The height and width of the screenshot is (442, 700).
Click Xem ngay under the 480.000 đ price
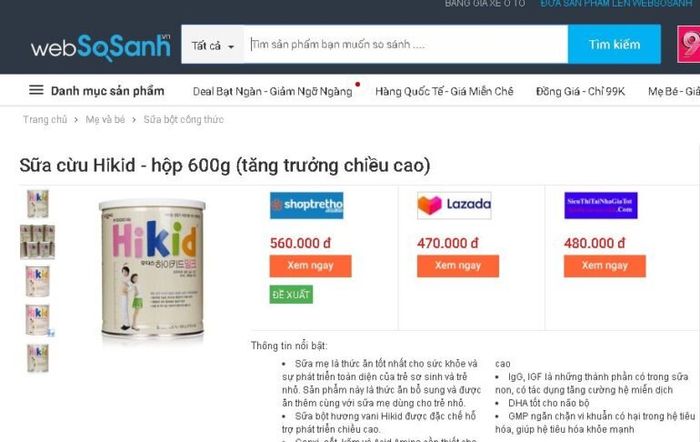(605, 266)
